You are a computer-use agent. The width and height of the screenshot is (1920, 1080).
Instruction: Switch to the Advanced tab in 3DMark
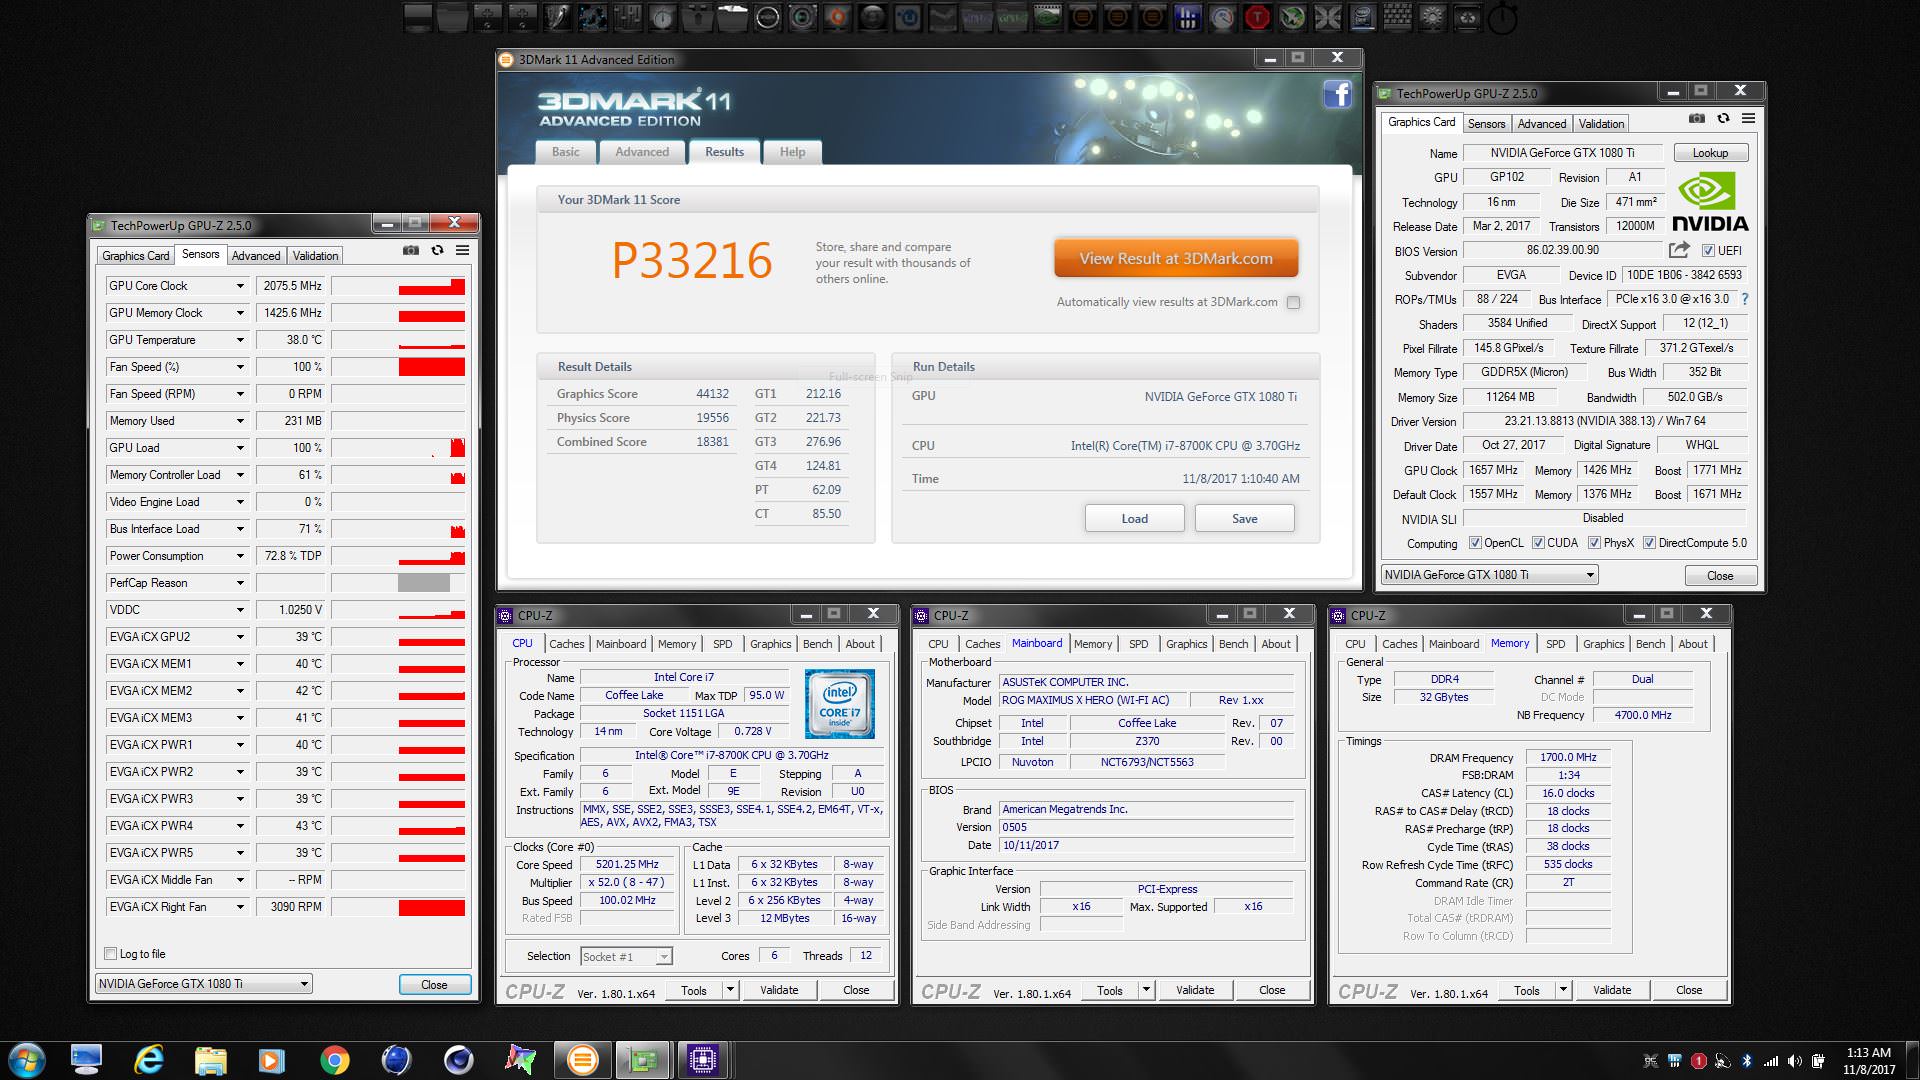[x=642, y=152]
